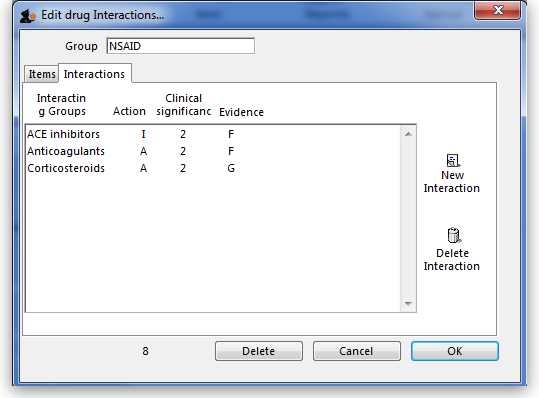The image size is (539, 398).
Task: Click the Evidence value G for Corticosteroids
Action: [x=231, y=168]
